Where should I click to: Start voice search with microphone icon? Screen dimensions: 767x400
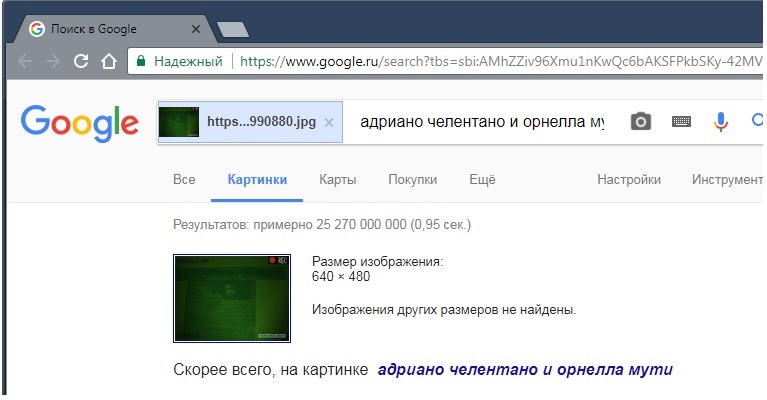click(721, 122)
